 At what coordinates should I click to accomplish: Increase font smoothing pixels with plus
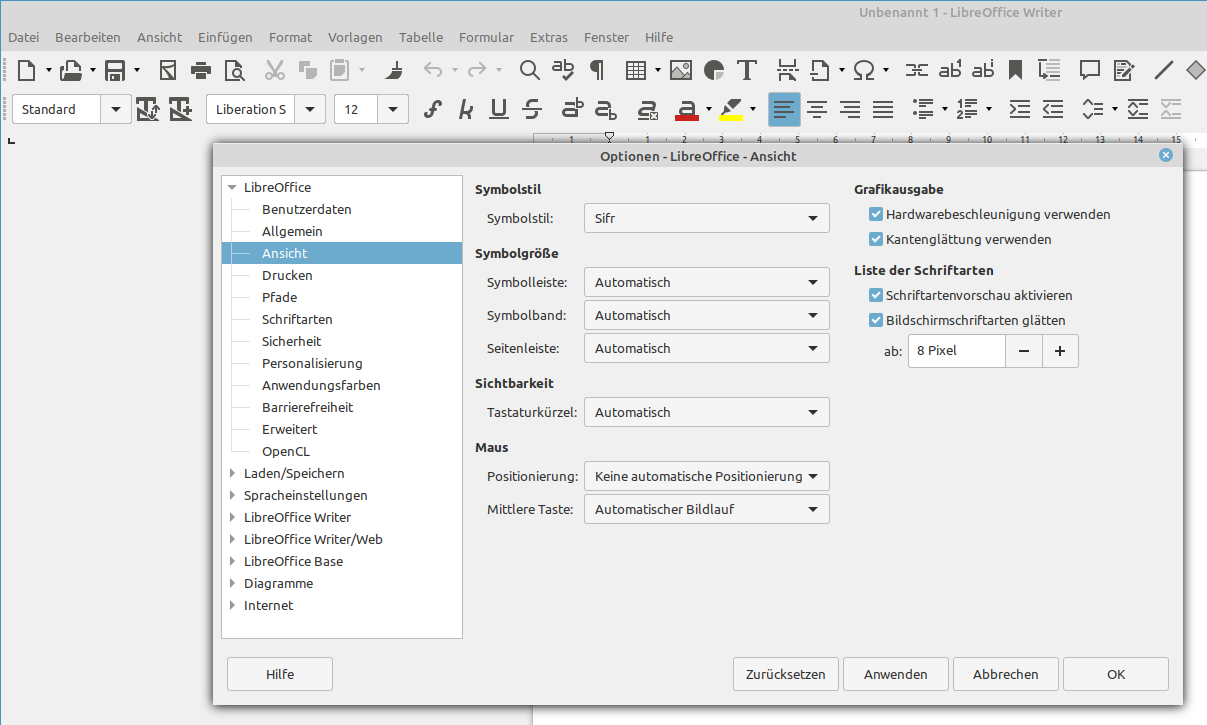tap(1060, 351)
